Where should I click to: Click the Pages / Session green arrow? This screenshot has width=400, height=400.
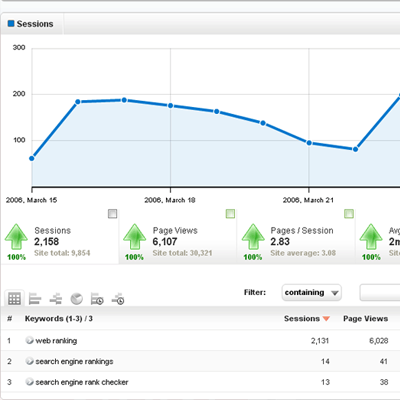253,237
